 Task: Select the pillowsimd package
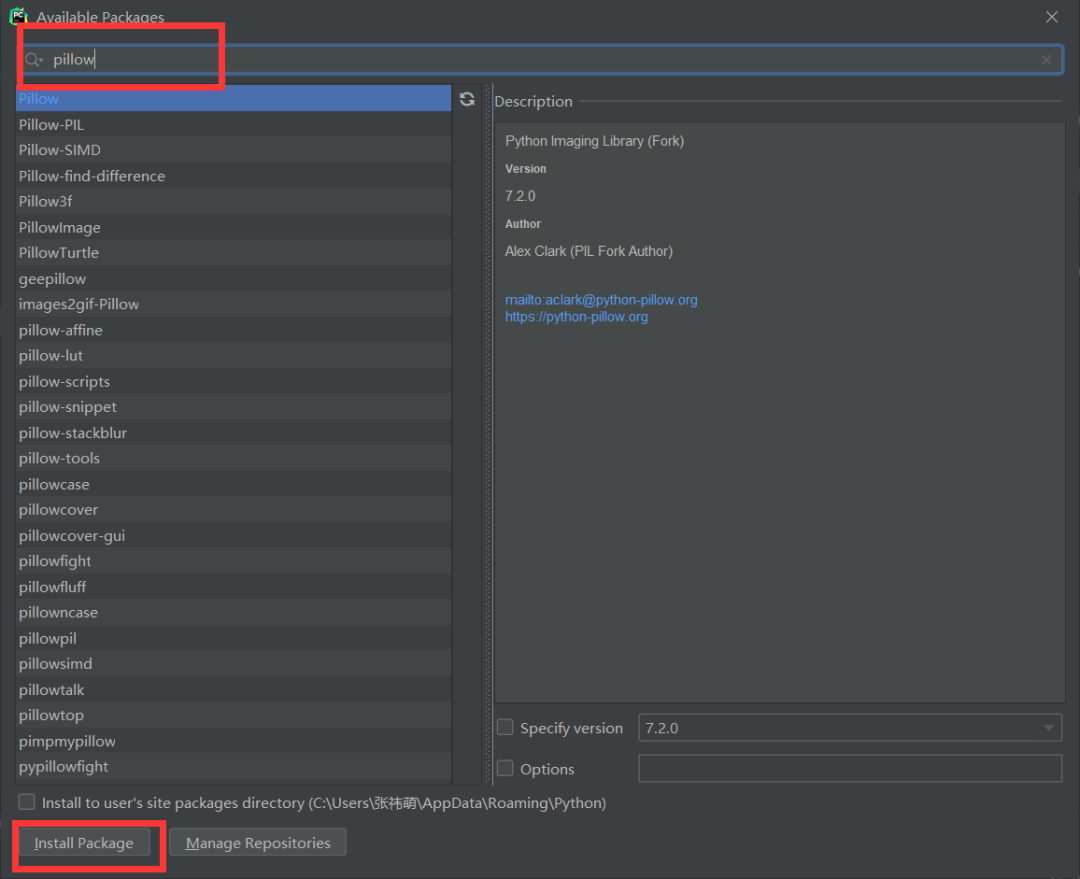[233, 664]
